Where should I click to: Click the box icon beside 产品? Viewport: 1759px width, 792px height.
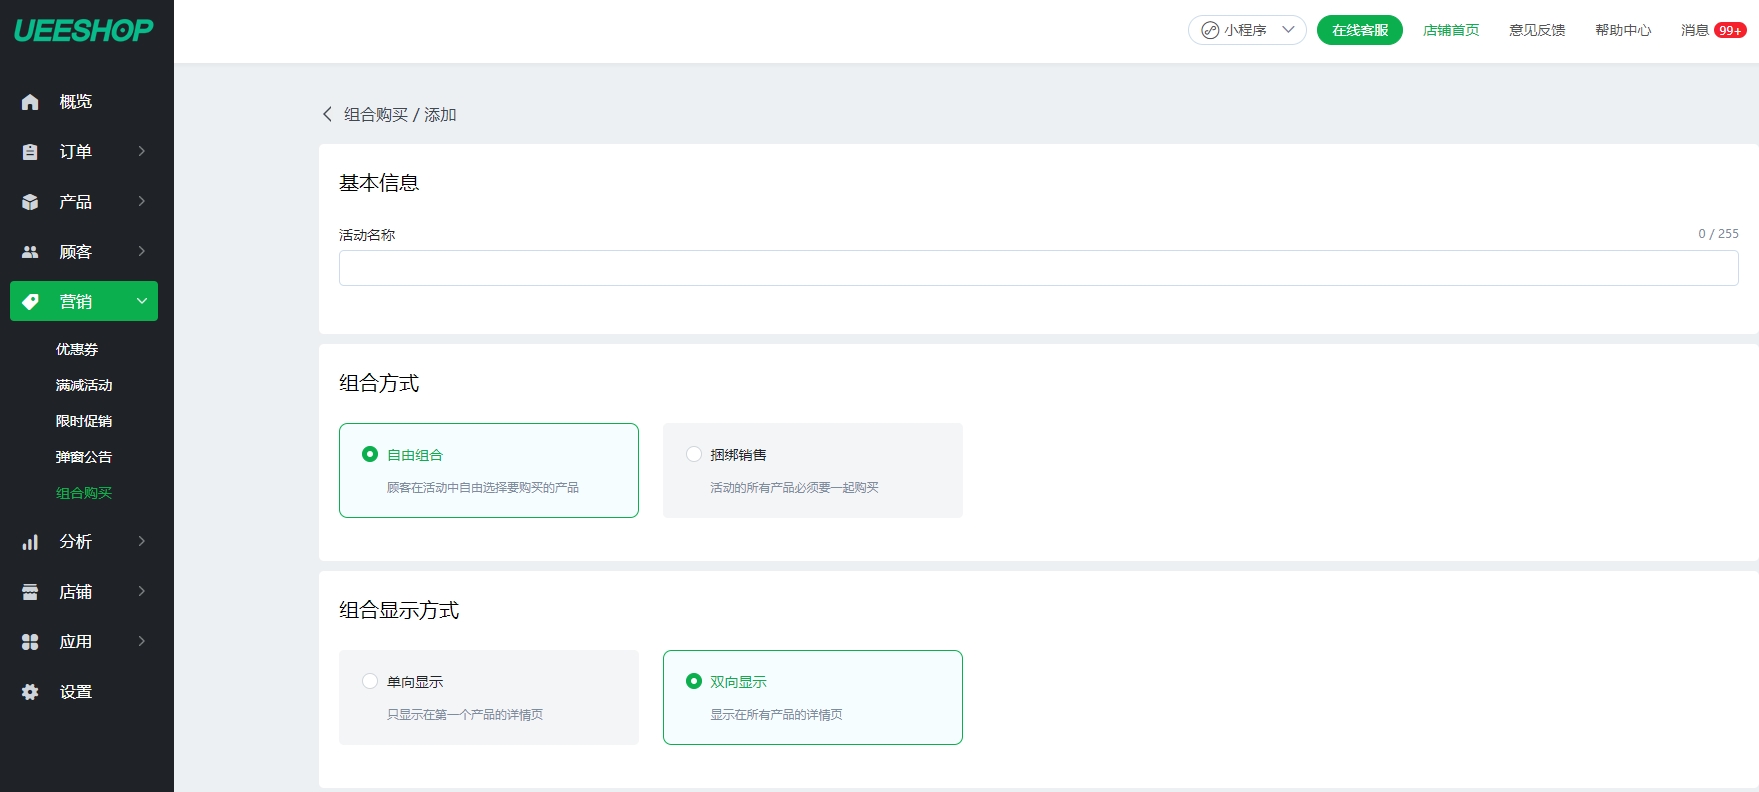[30, 202]
